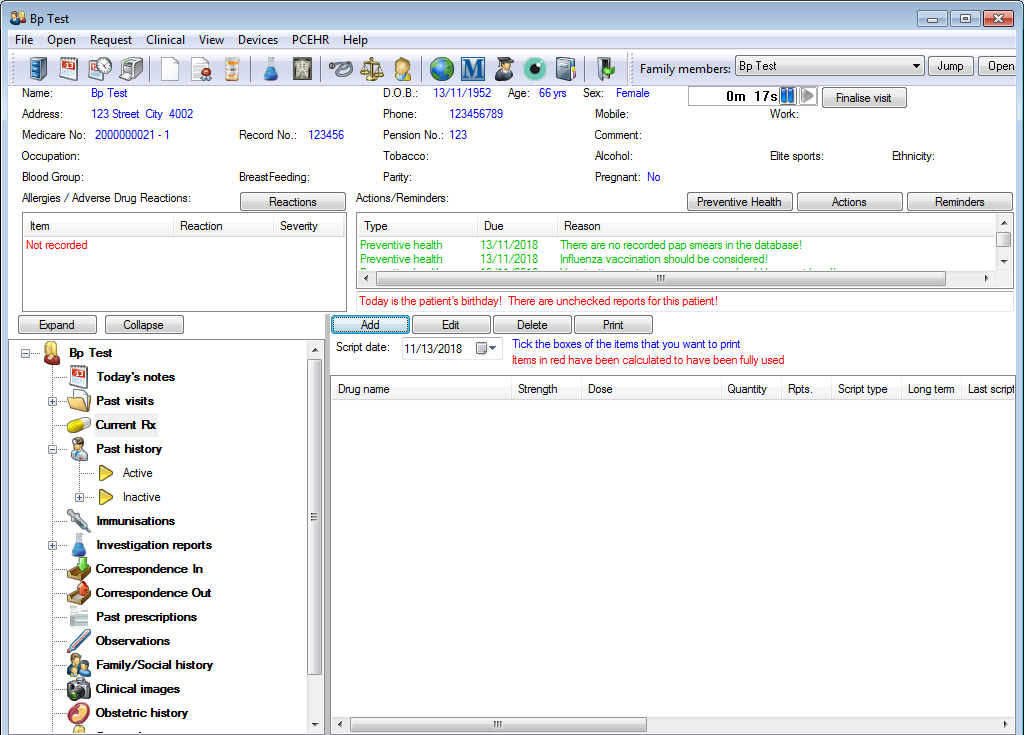Open the blue M drug reference icon
This screenshot has height=735, width=1024.
(473, 68)
